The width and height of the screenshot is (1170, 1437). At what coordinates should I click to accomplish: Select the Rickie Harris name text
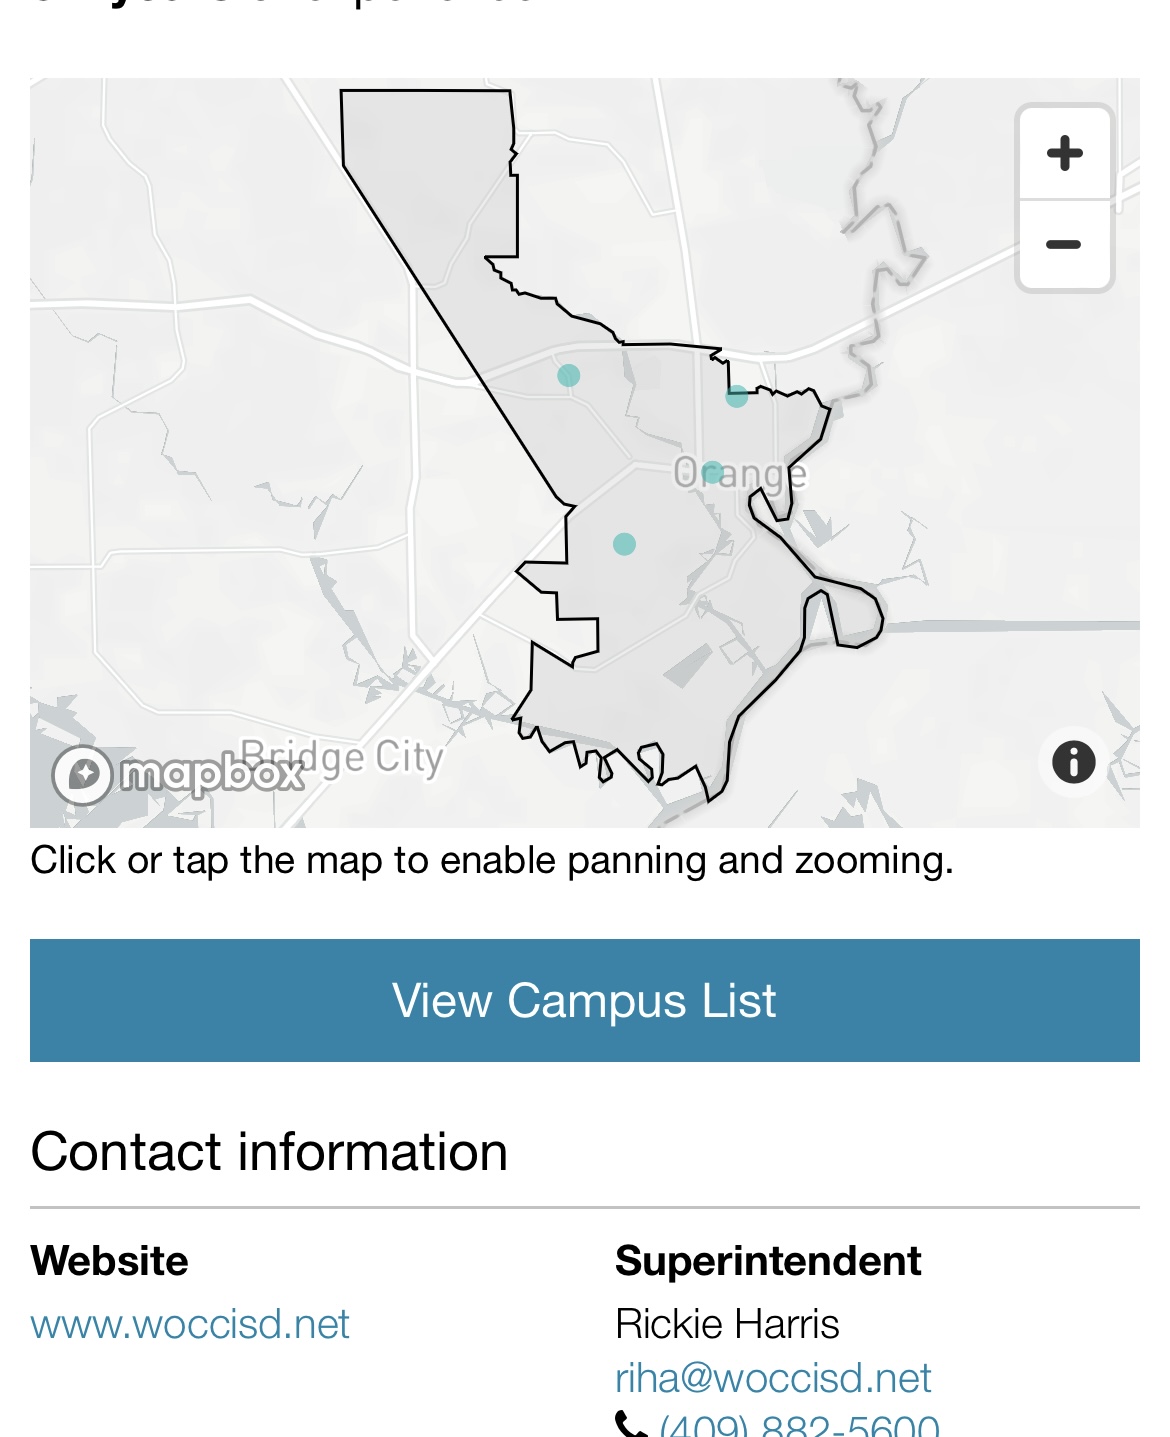point(727,1324)
